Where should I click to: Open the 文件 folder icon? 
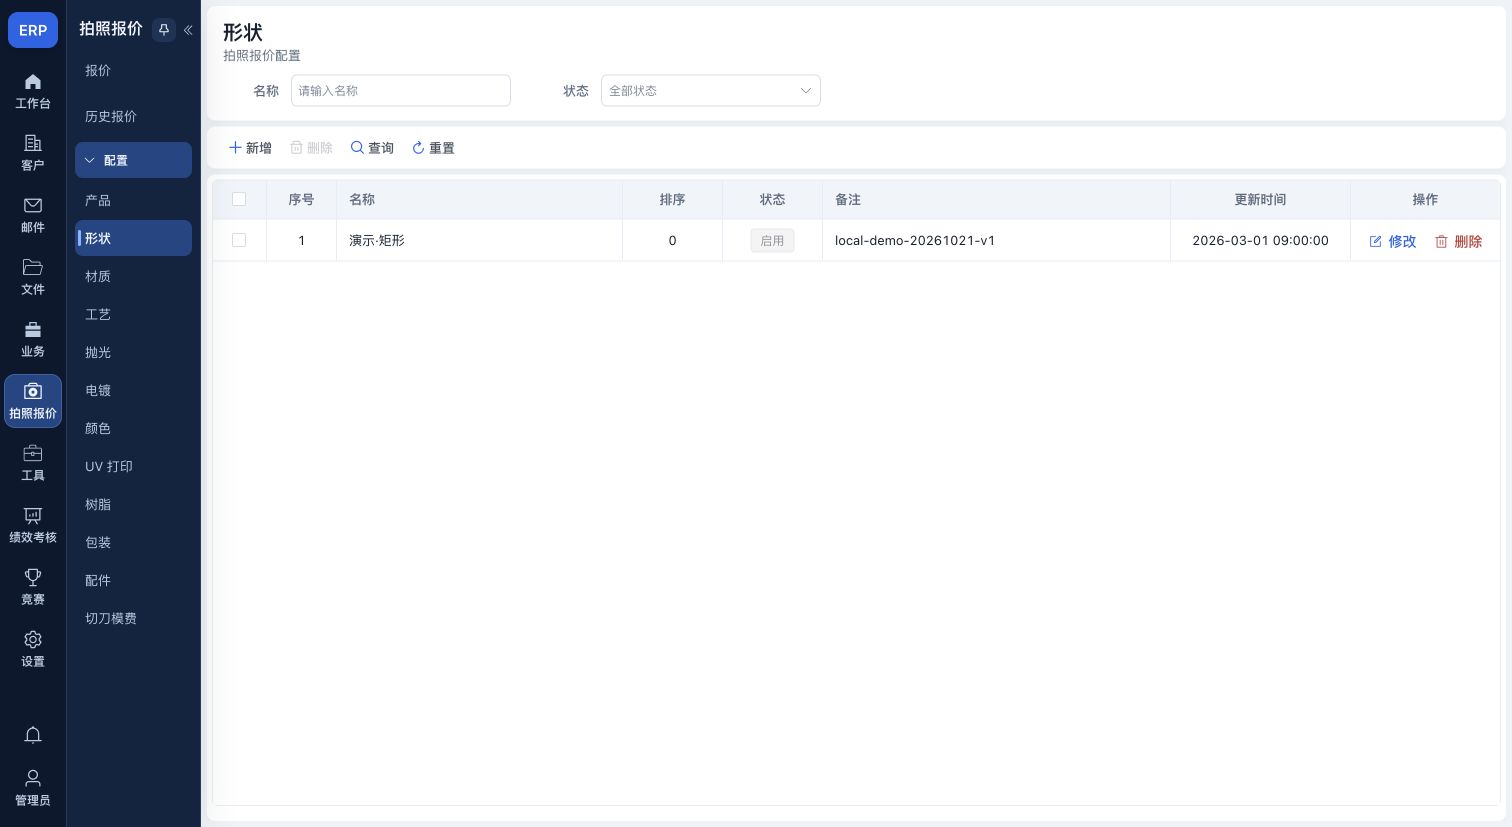(x=33, y=277)
